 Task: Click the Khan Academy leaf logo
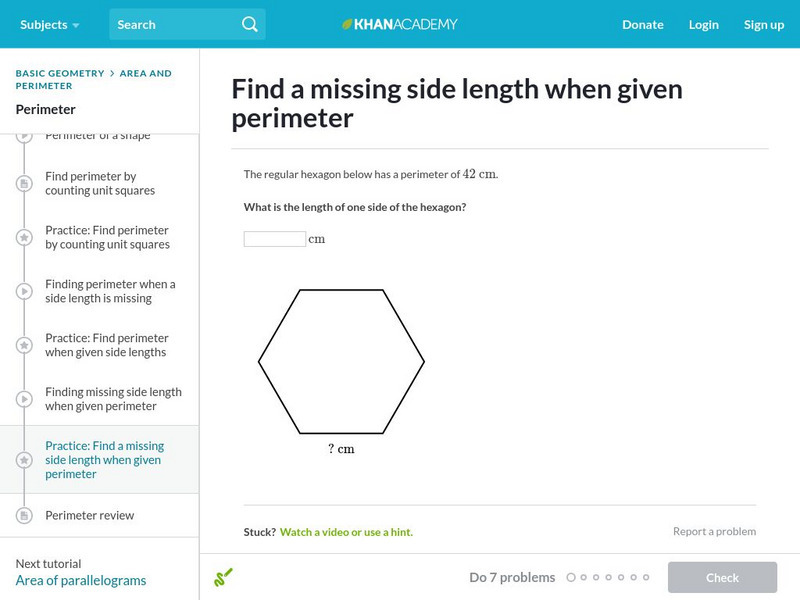tap(347, 24)
